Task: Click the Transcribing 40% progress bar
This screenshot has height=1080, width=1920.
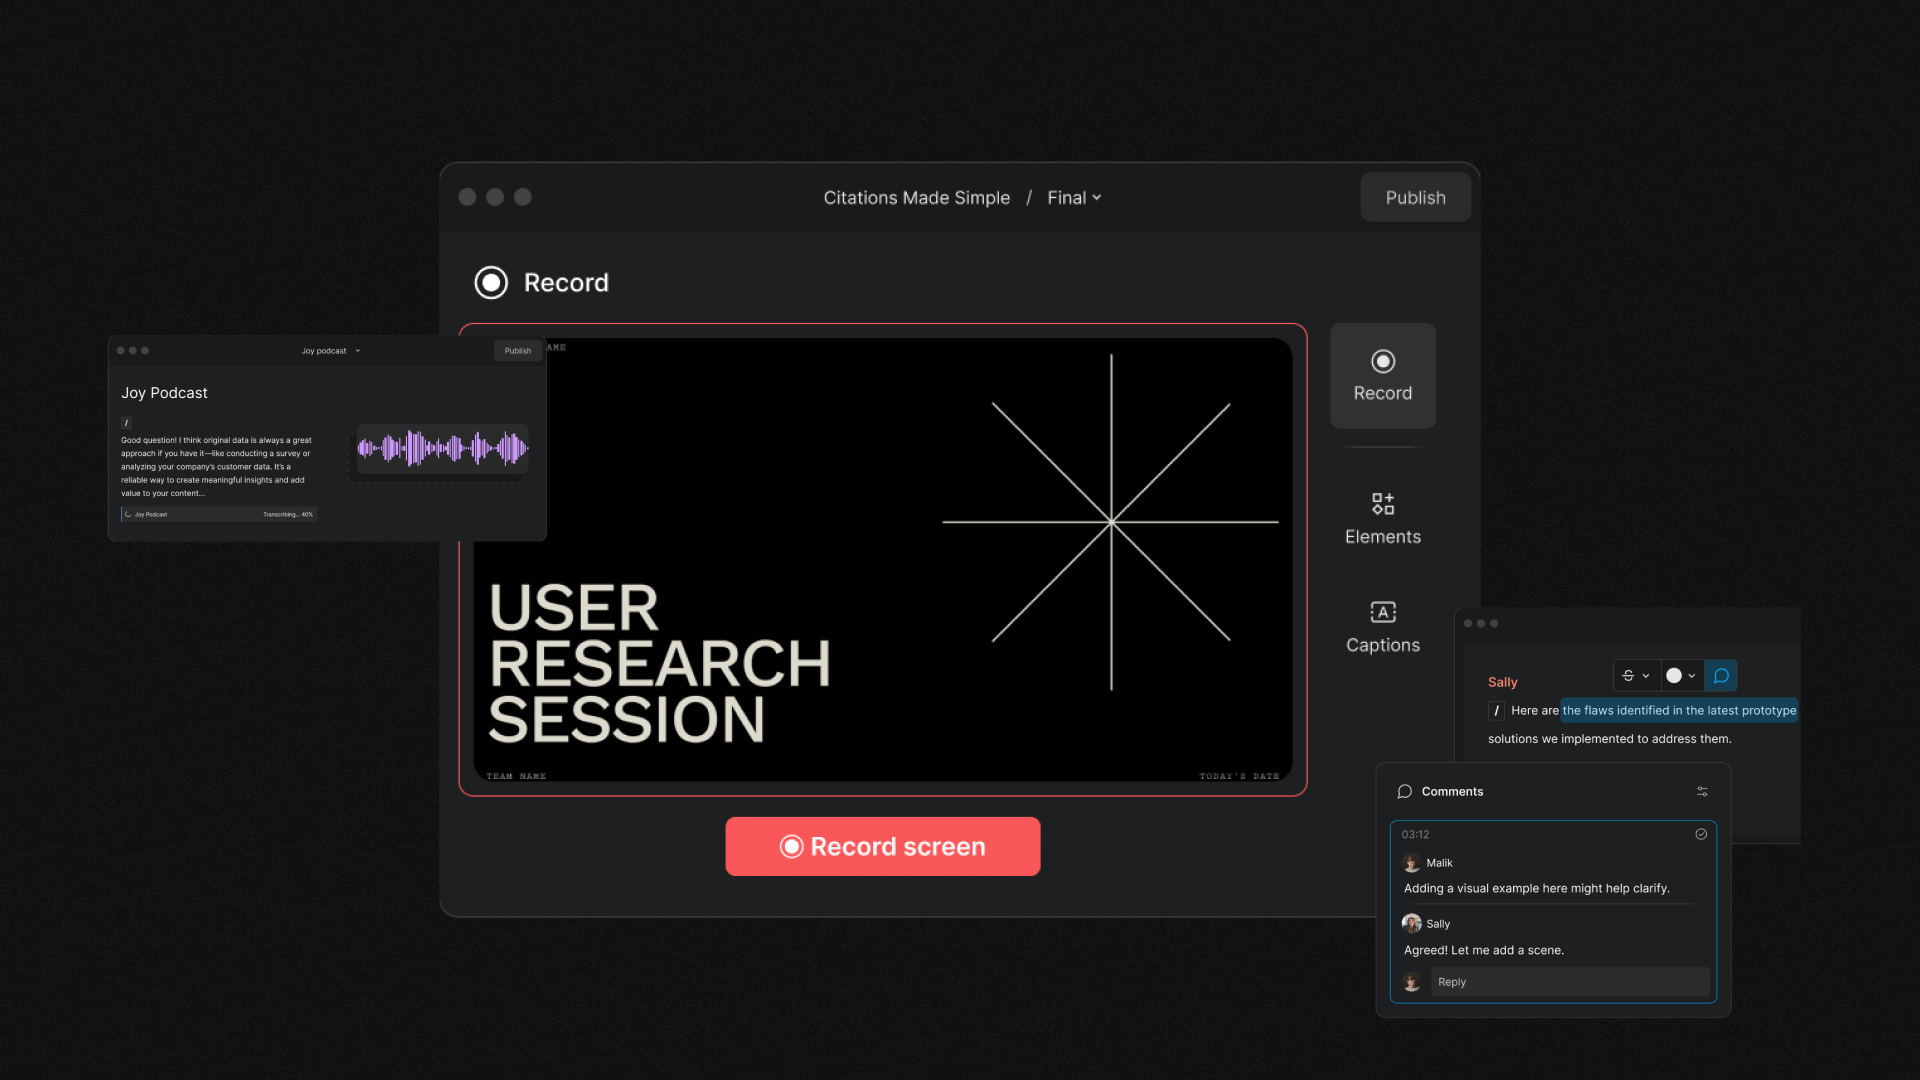Action: (x=219, y=514)
